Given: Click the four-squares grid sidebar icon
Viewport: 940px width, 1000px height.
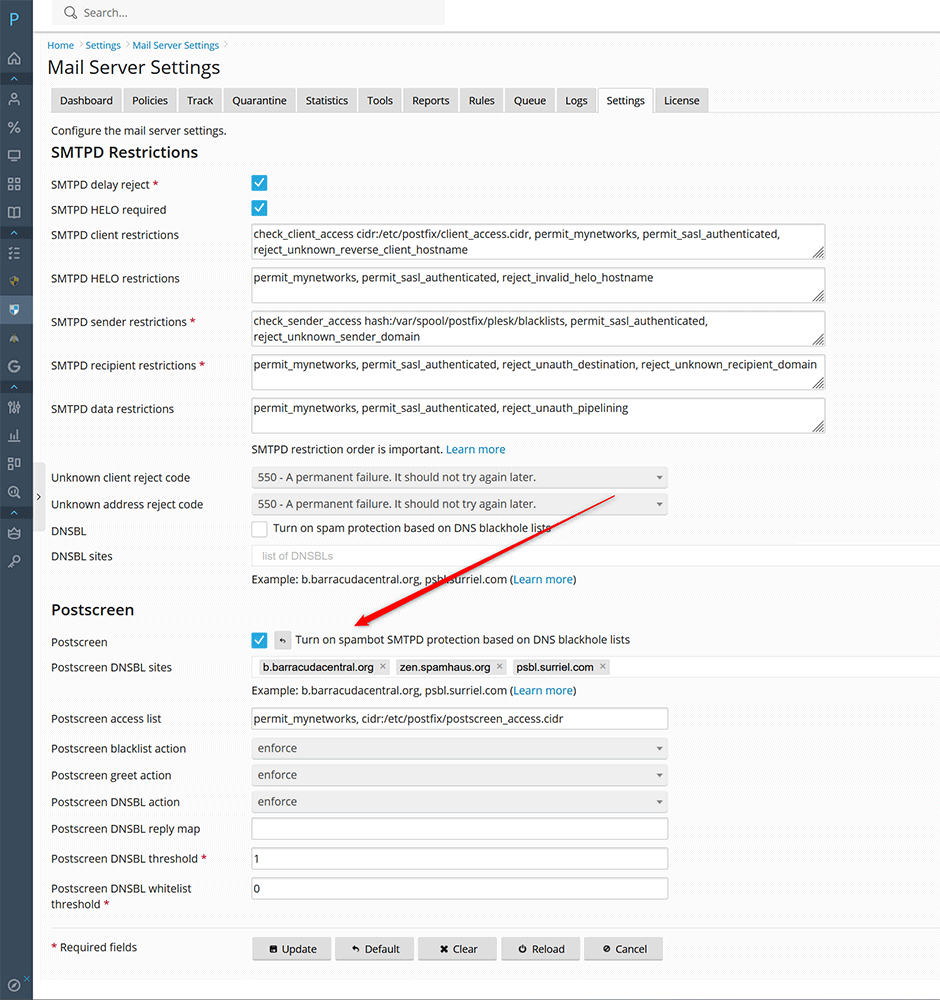Looking at the screenshot, I should (14, 184).
